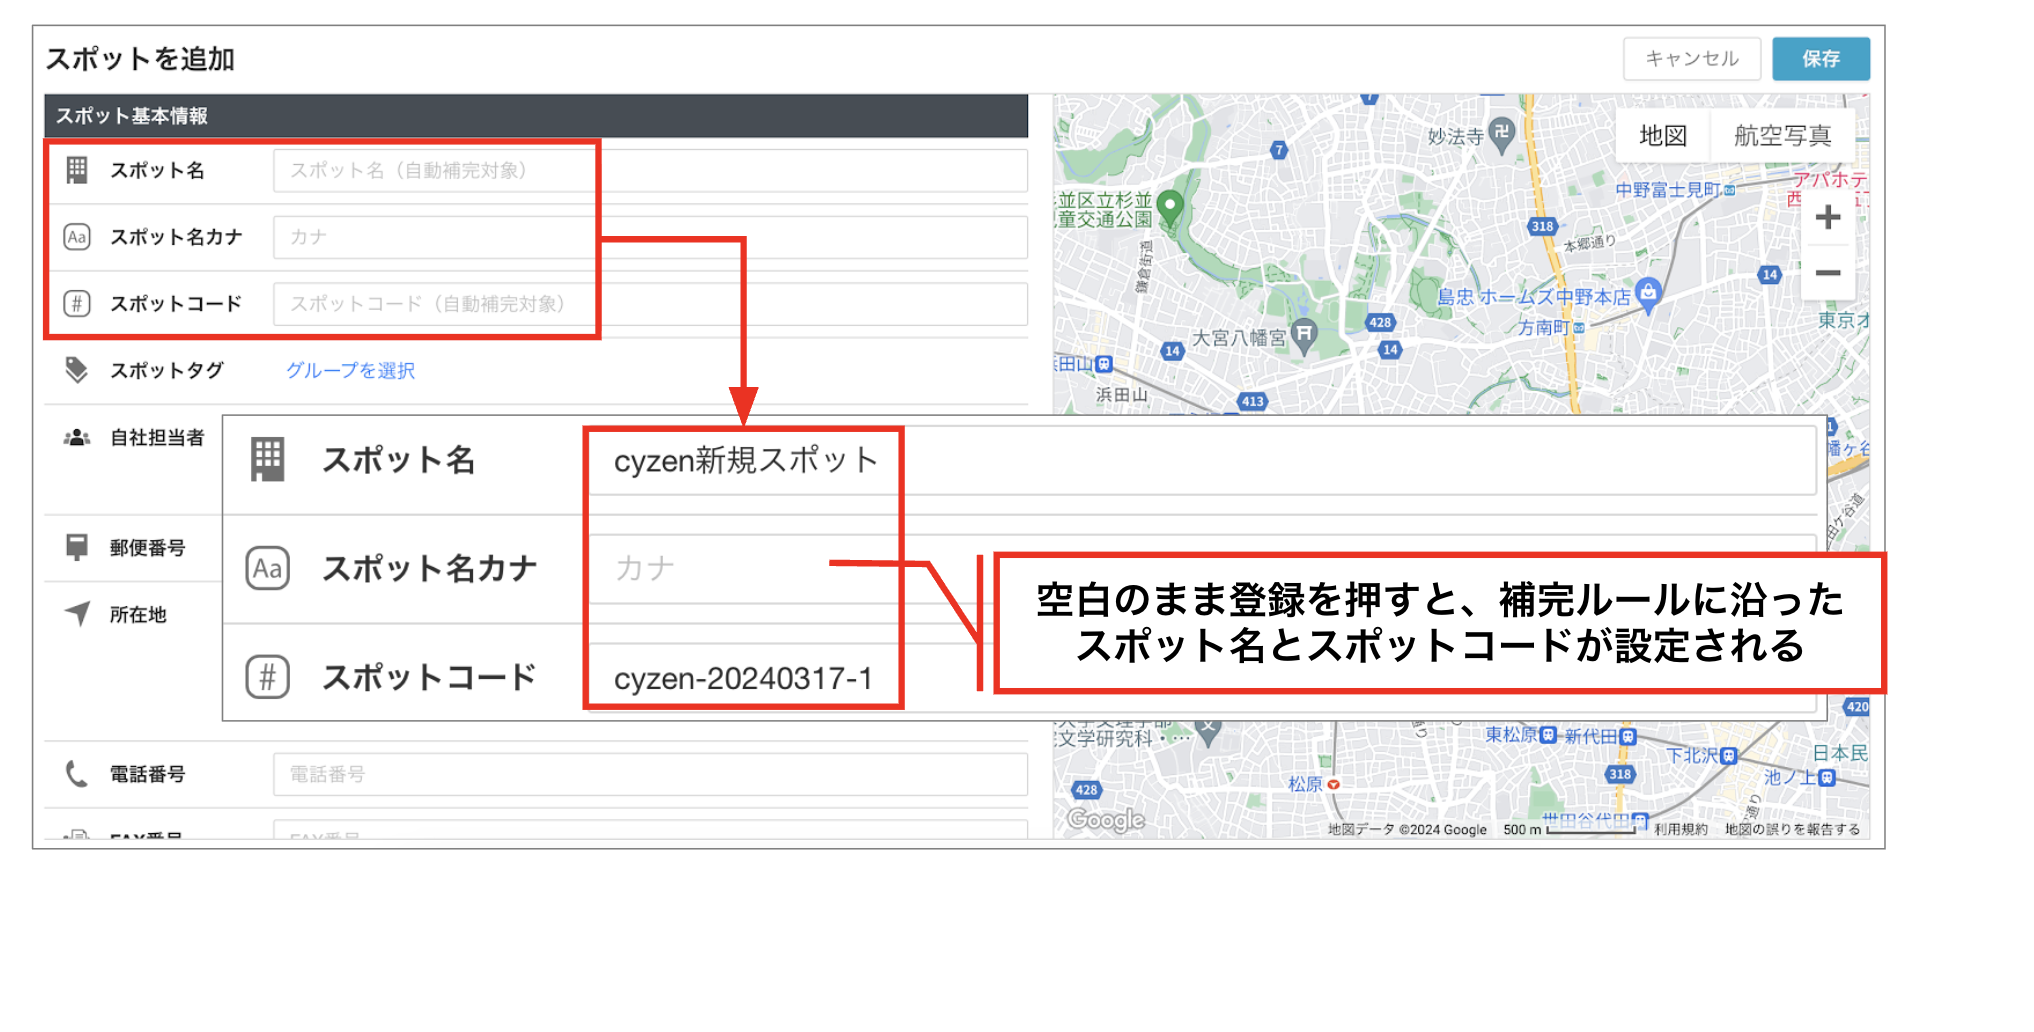Focus the small スポット名カナ input field
Screen dimensions: 2034x1032
(650, 237)
